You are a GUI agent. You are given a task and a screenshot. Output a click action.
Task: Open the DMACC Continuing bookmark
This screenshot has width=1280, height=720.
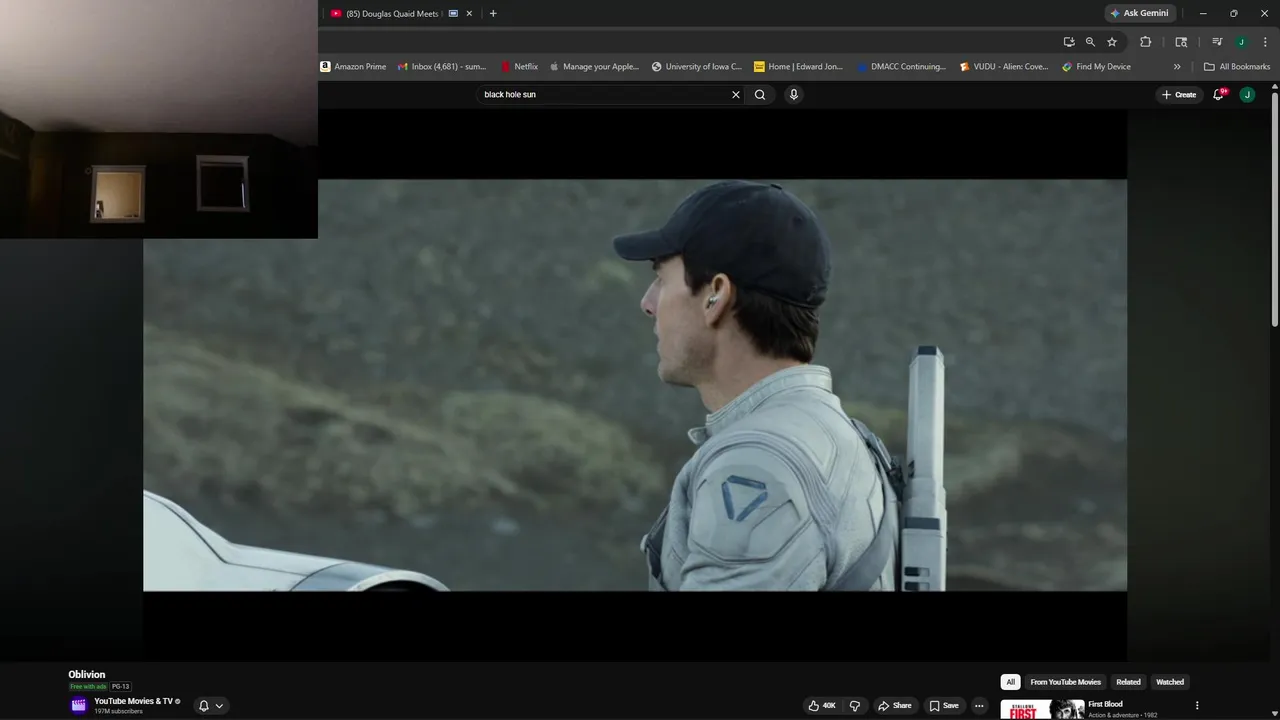click(901, 67)
